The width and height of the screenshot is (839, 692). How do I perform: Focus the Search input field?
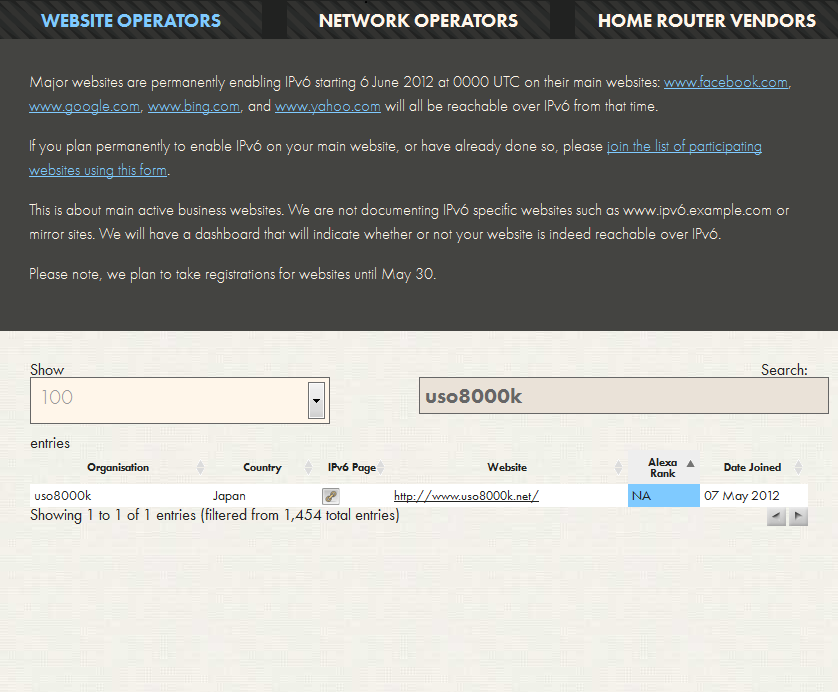coord(623,396)
